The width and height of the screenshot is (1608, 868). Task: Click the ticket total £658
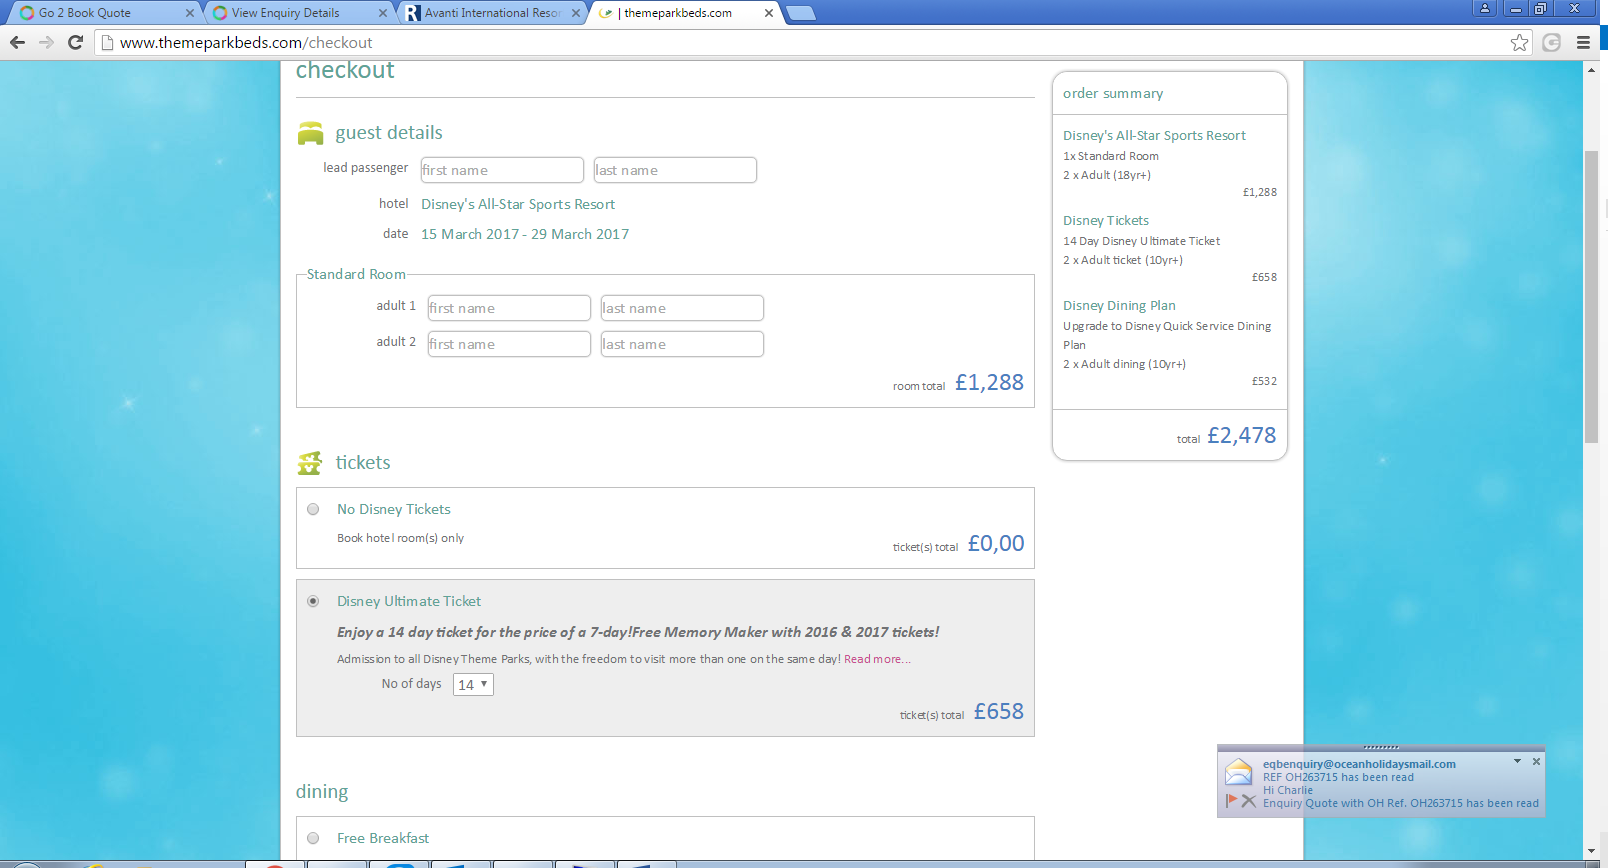pos(999,711)
